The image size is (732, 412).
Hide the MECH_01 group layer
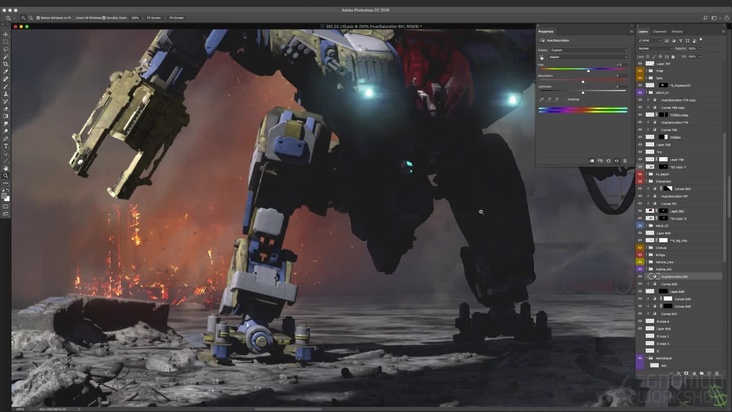coord(640,92)
